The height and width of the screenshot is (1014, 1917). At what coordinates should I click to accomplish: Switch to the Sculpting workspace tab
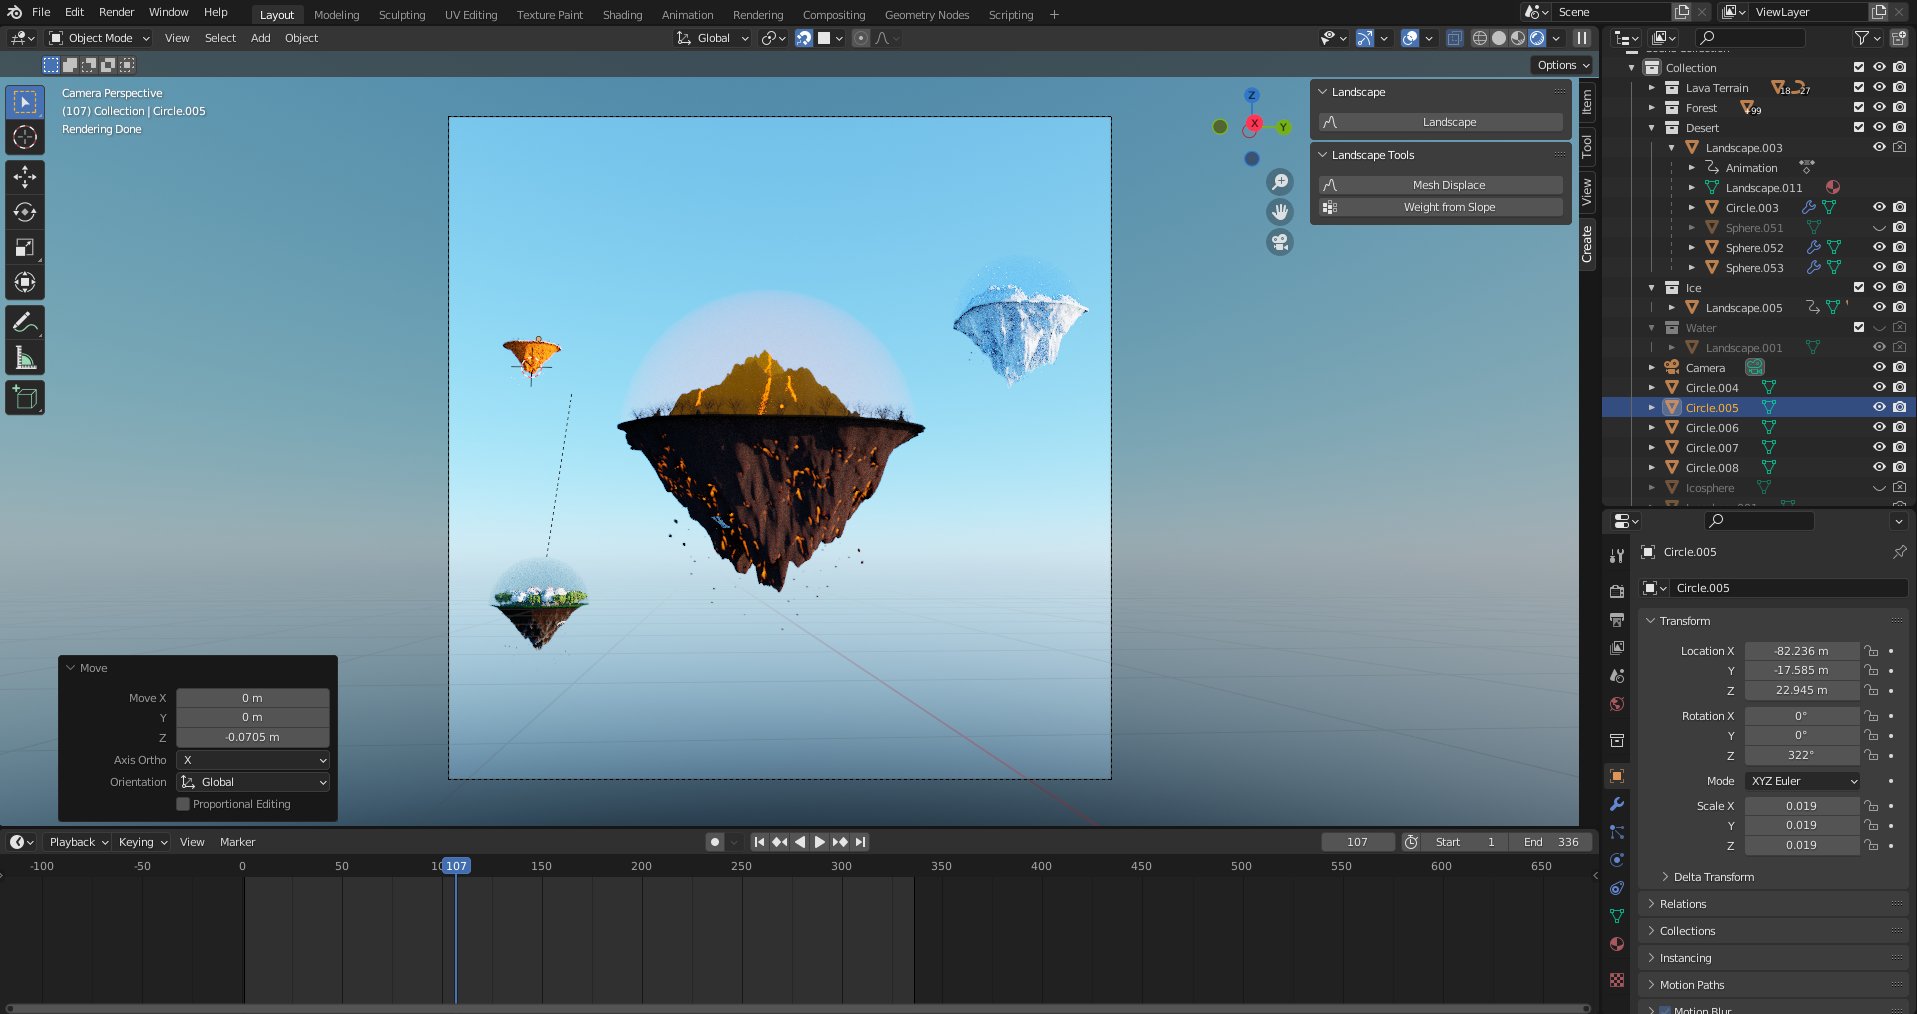tap(402, 15)
